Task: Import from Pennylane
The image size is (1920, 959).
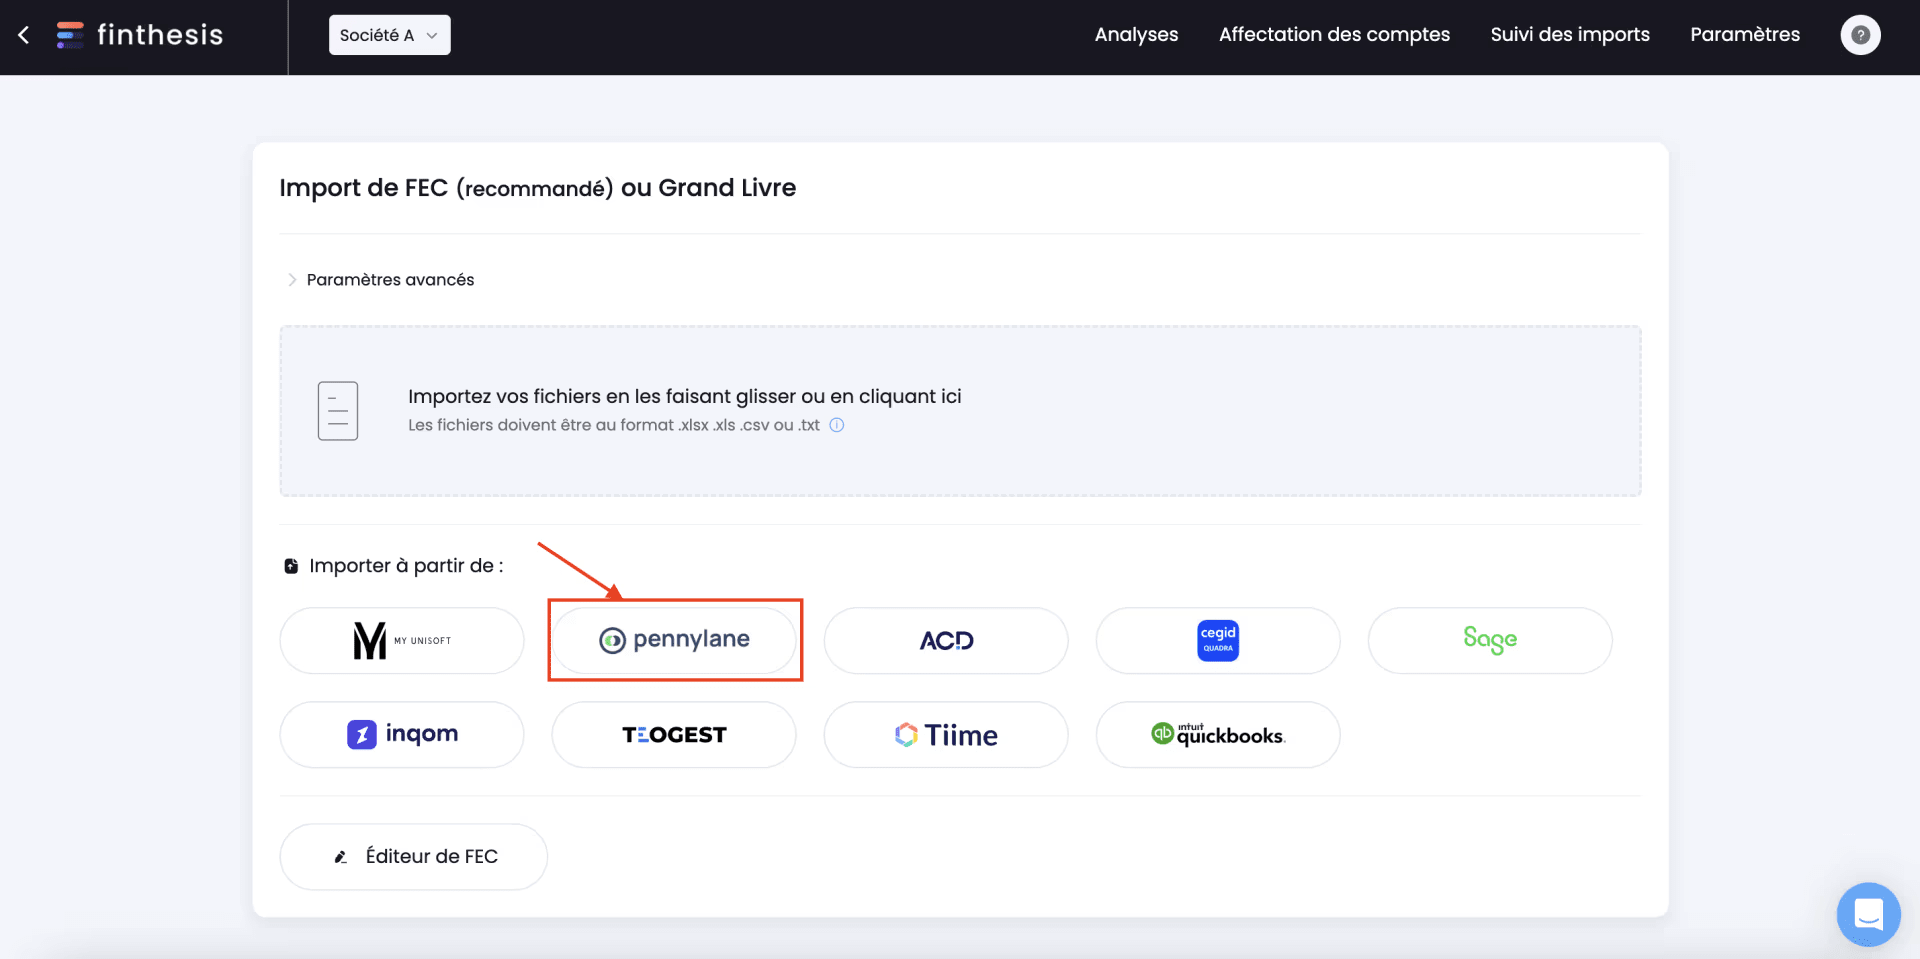Action: (674, 641)
